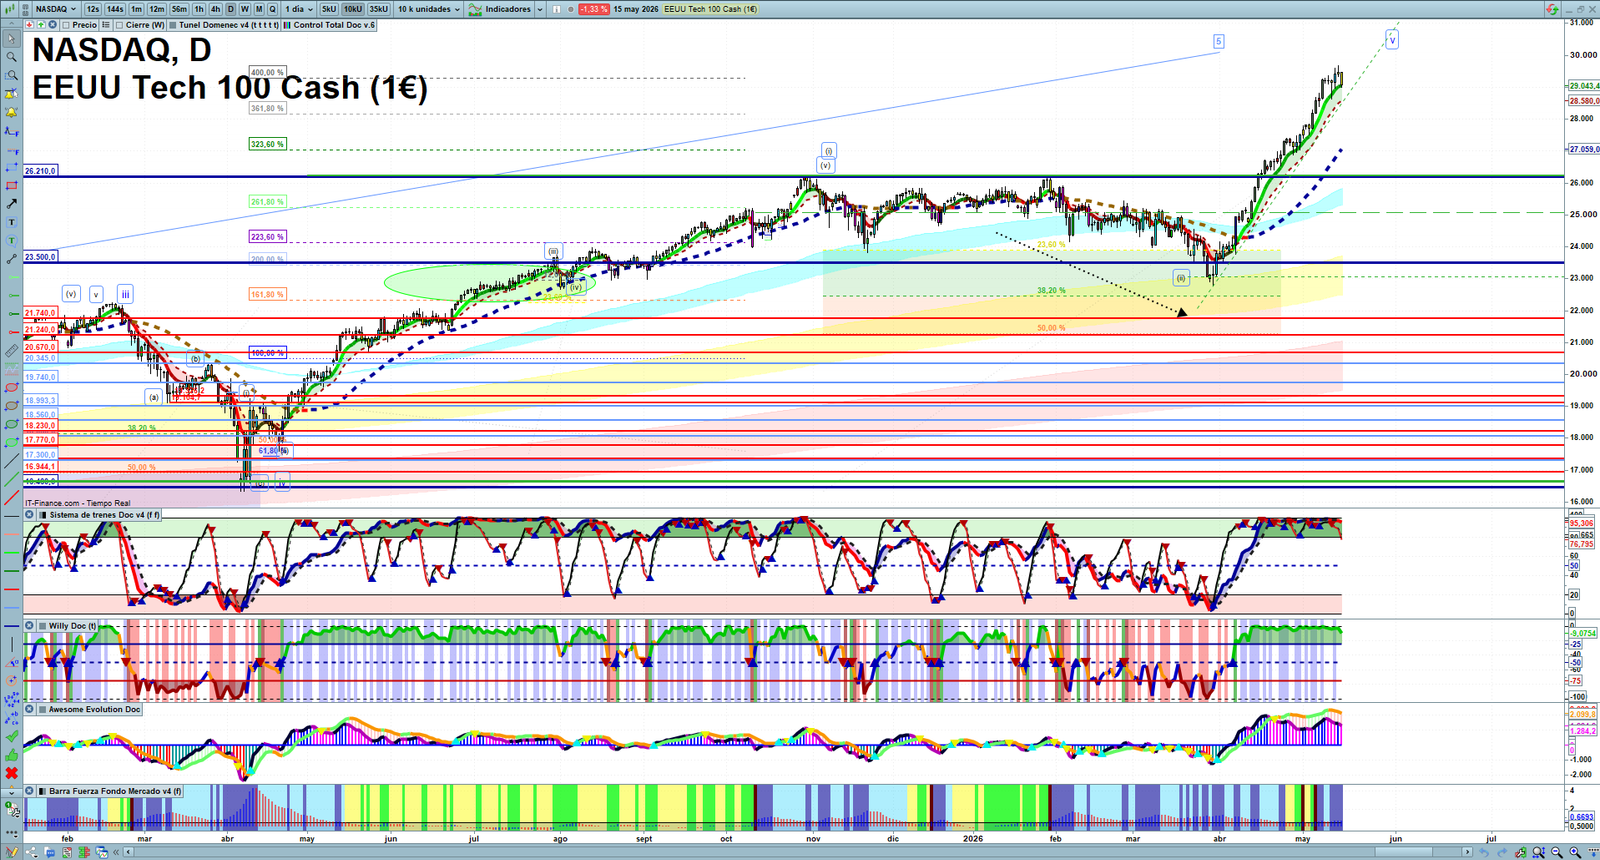Click the Indicadores button
Viewport: 1600px width, 860px height.
(x=500, y=9)
